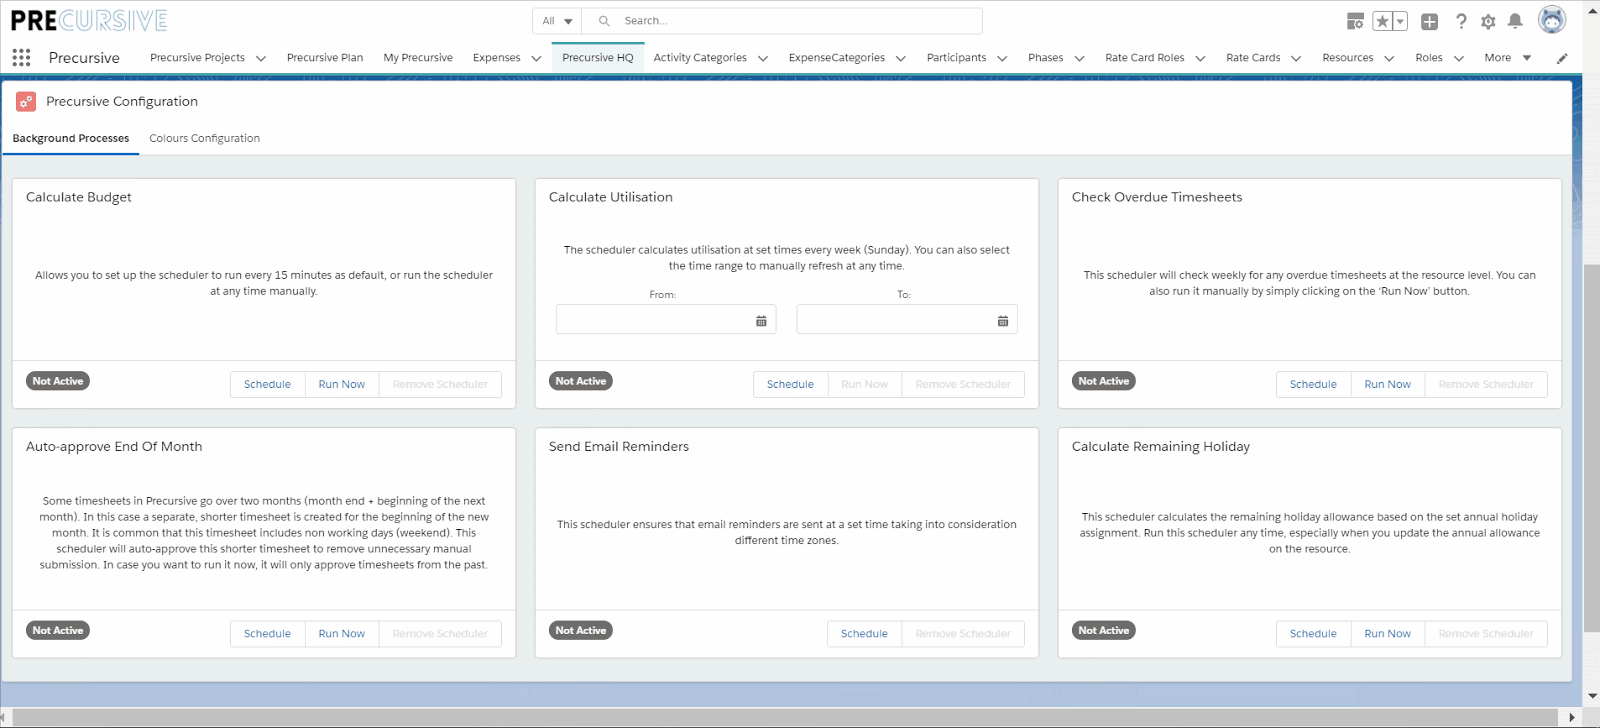Select the Background Processes tab
Viewport: 1600px width, 728px height.
(71, 138)
